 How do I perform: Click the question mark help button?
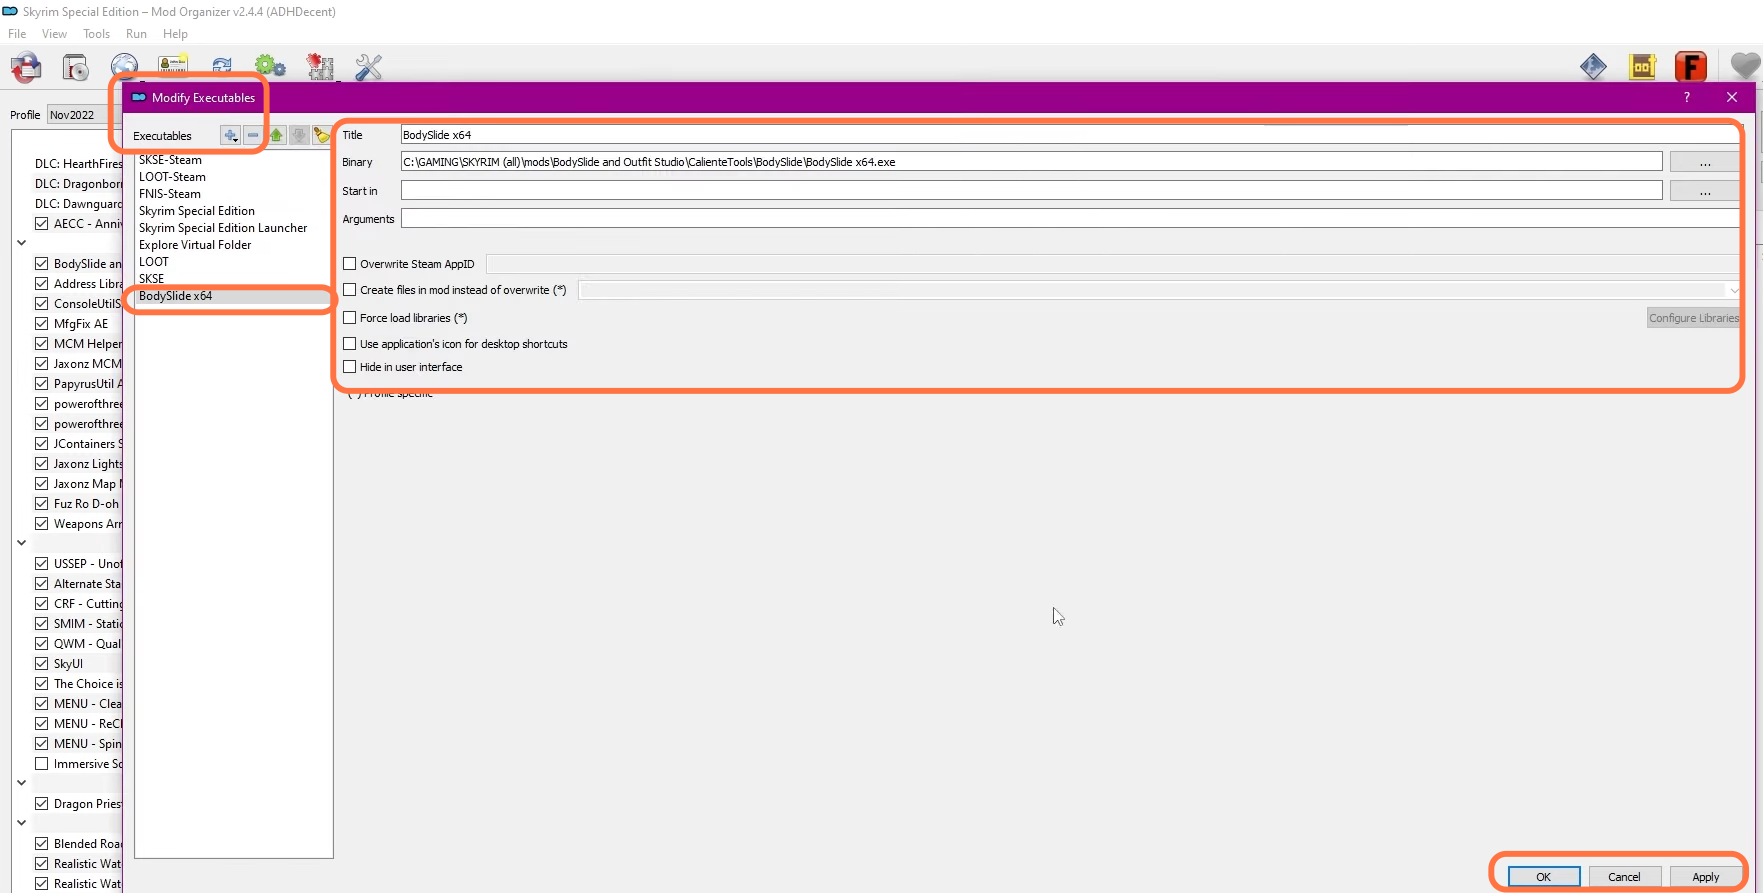1687,97
